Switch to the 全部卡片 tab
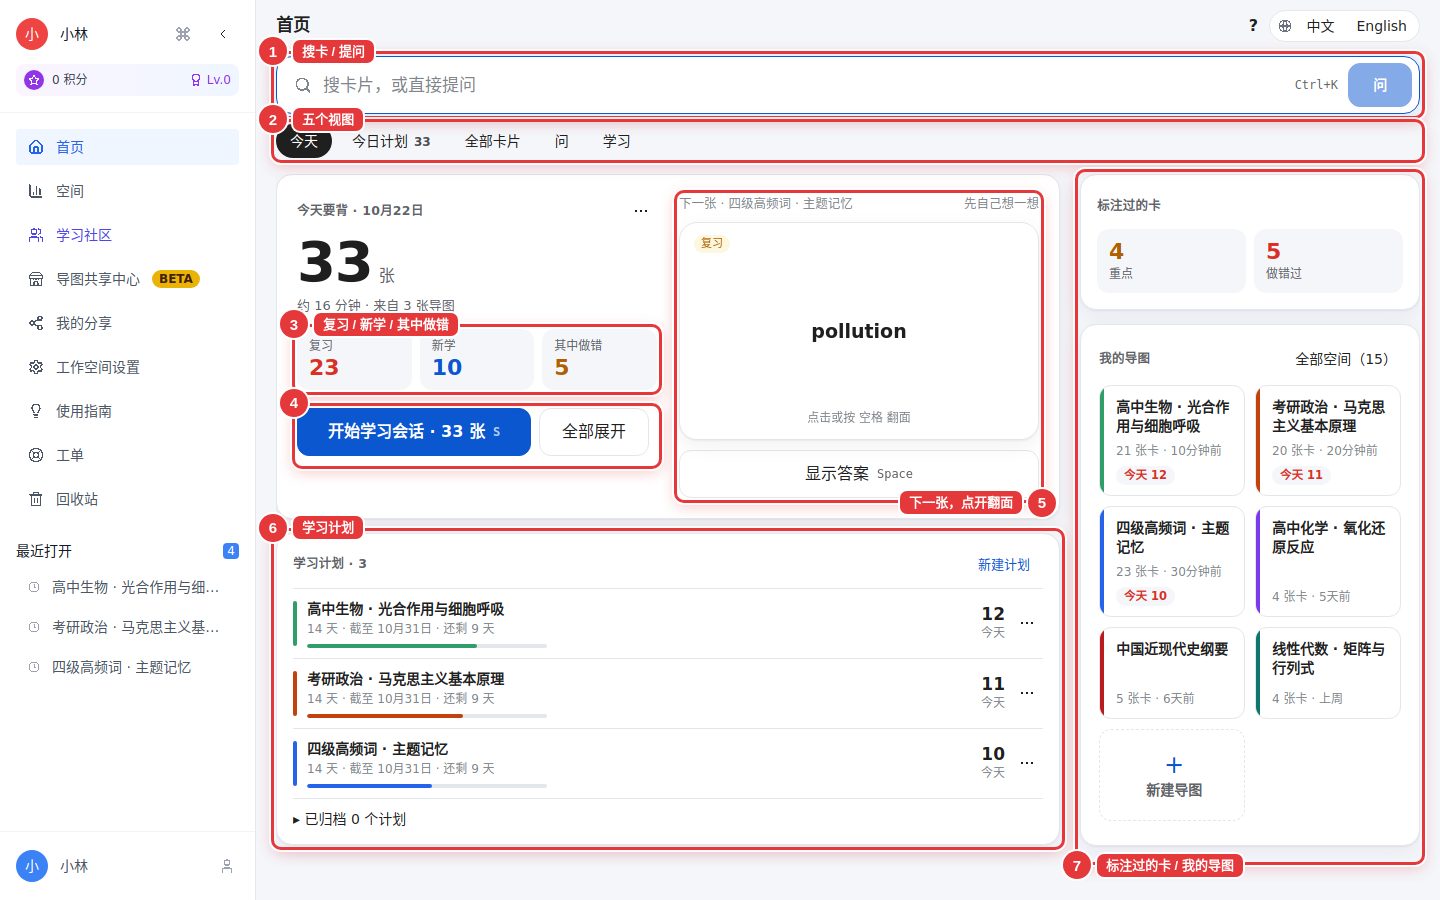Viewport: 1440px width, 900px height. click(492, 141)
